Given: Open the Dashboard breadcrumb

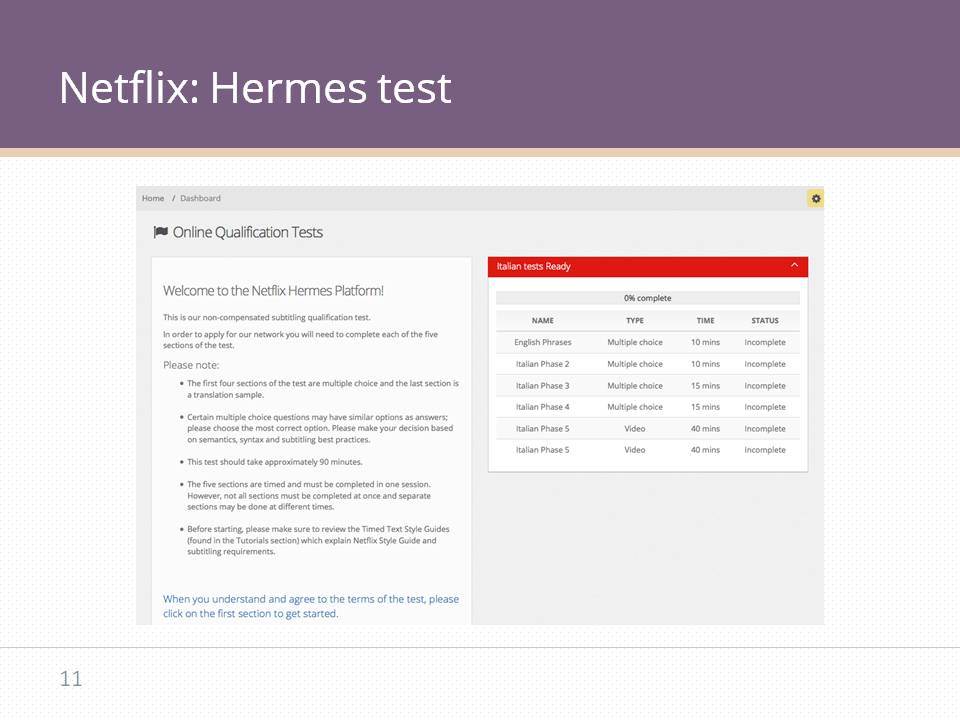Looking at the screenshot, I should (200, 198).
